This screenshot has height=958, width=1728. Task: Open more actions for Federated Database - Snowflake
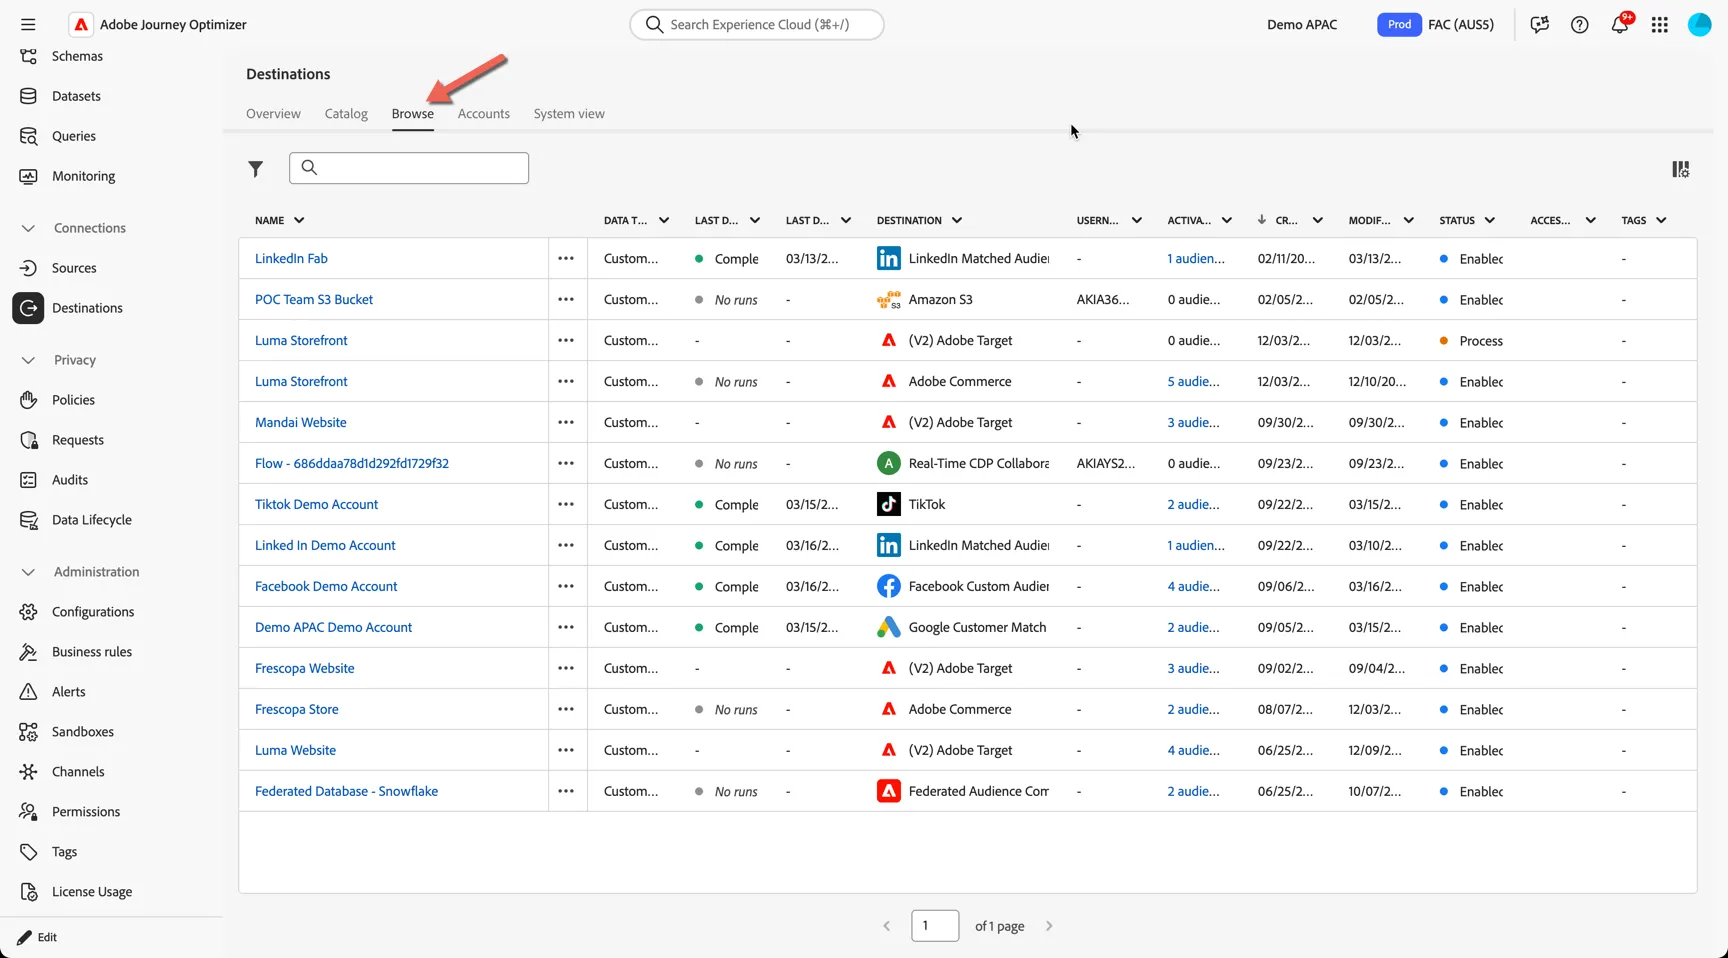[x=566, y=791]
